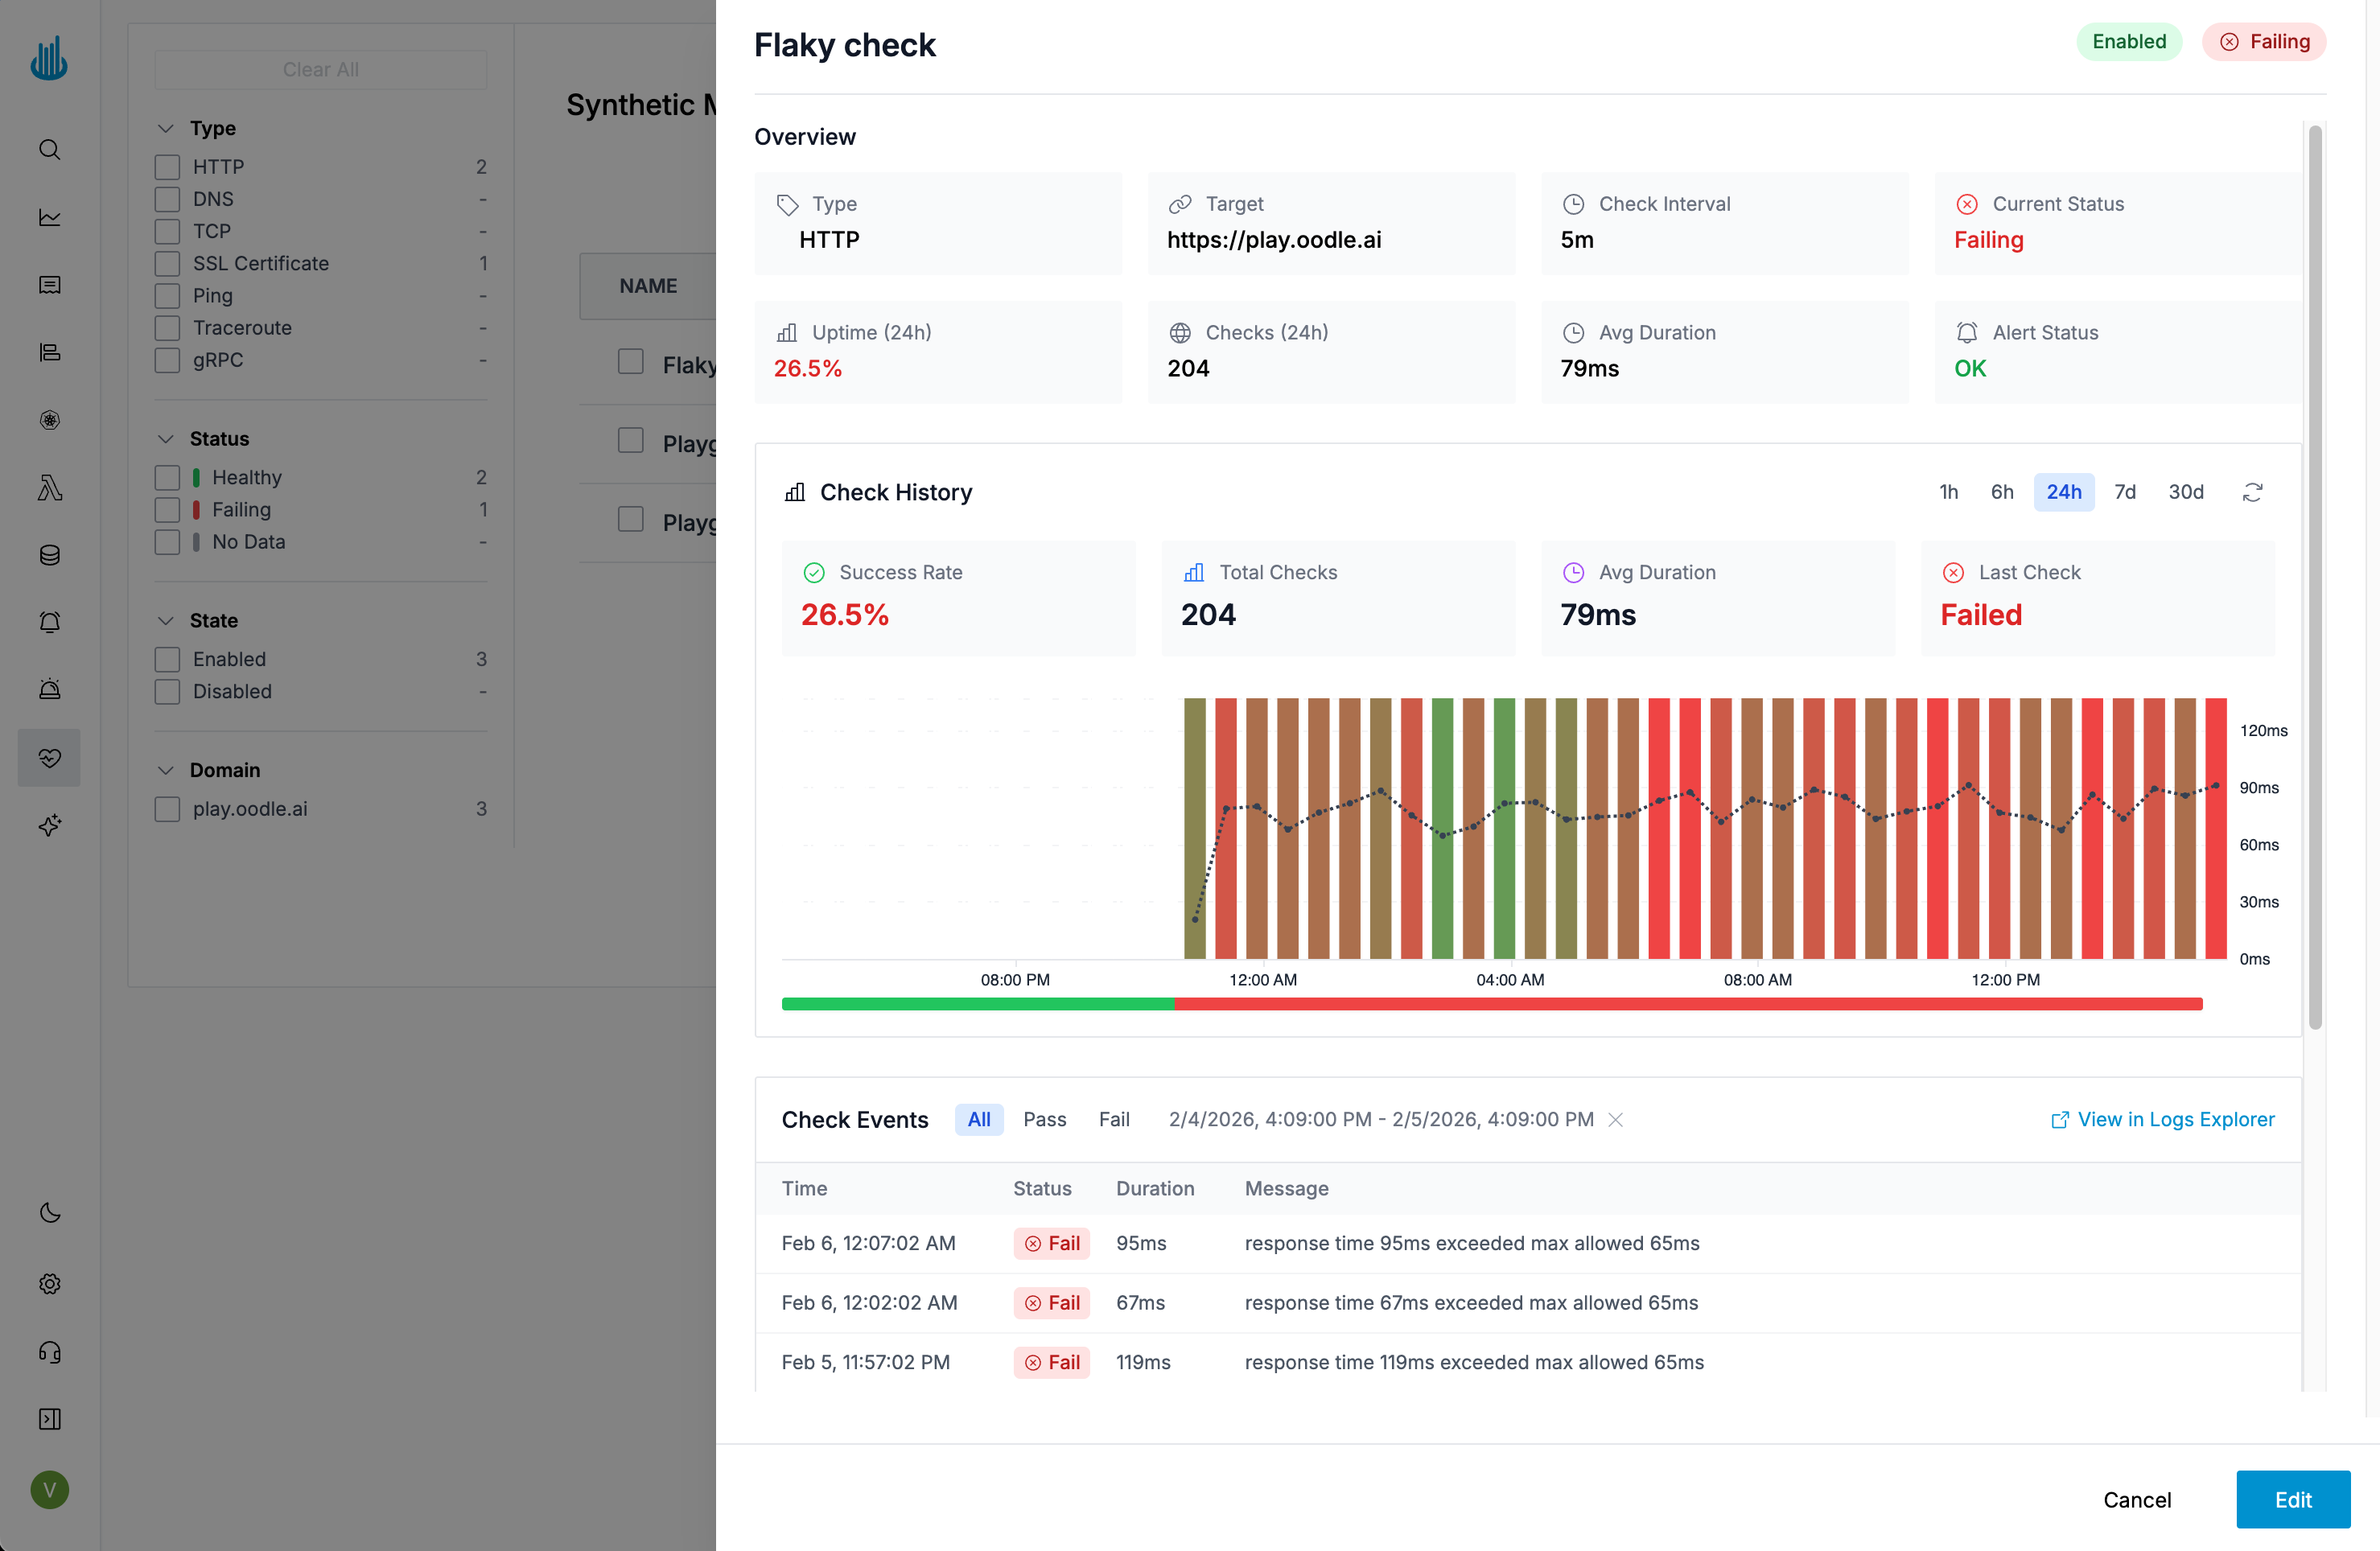The image size is (2380, 1551).
Task: Open the settings gear in the sidebar
Action: pos(49,1283)
